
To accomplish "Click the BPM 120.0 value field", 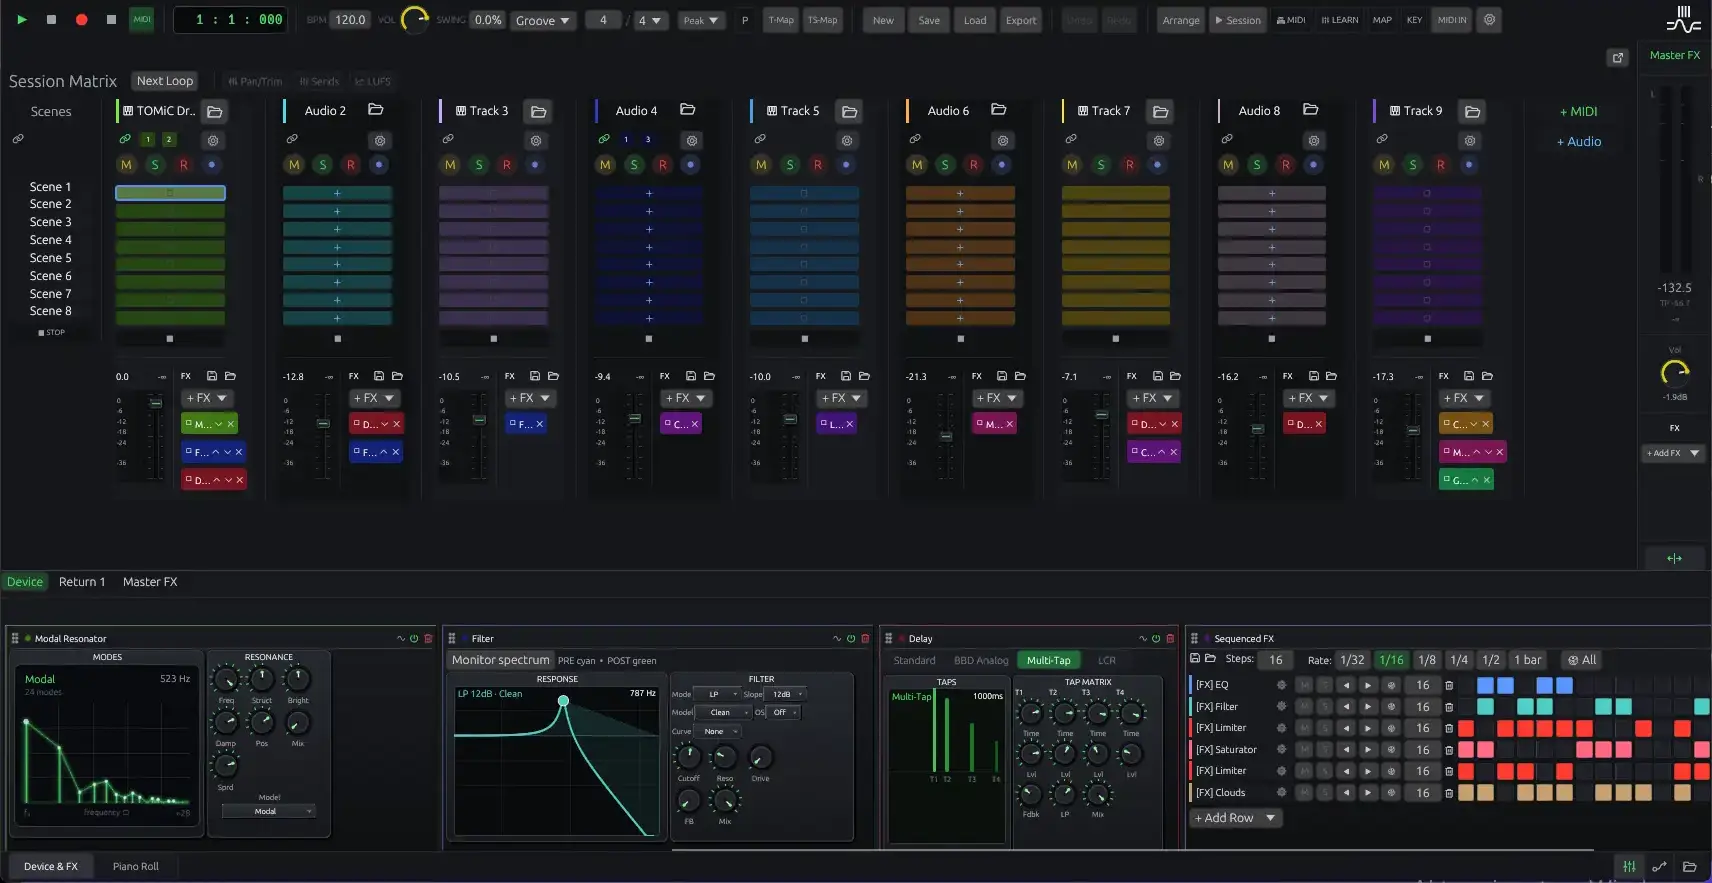I will [x=350, y=20].
